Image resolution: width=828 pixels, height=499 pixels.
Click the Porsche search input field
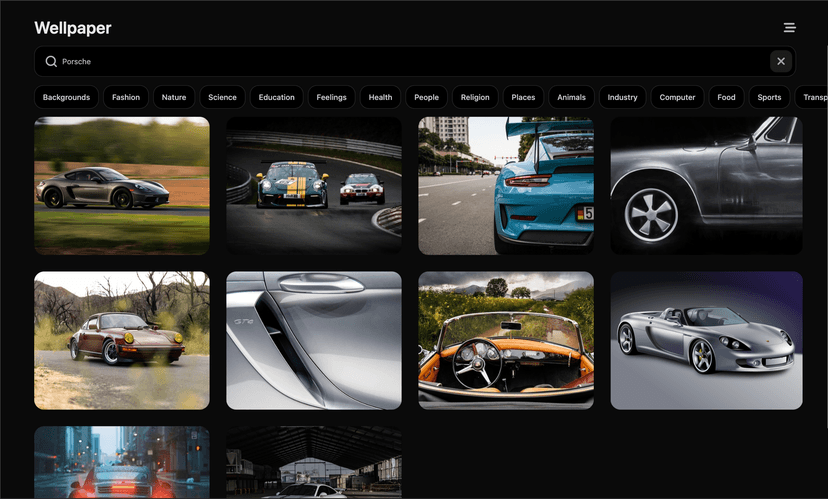pos(415,61)
